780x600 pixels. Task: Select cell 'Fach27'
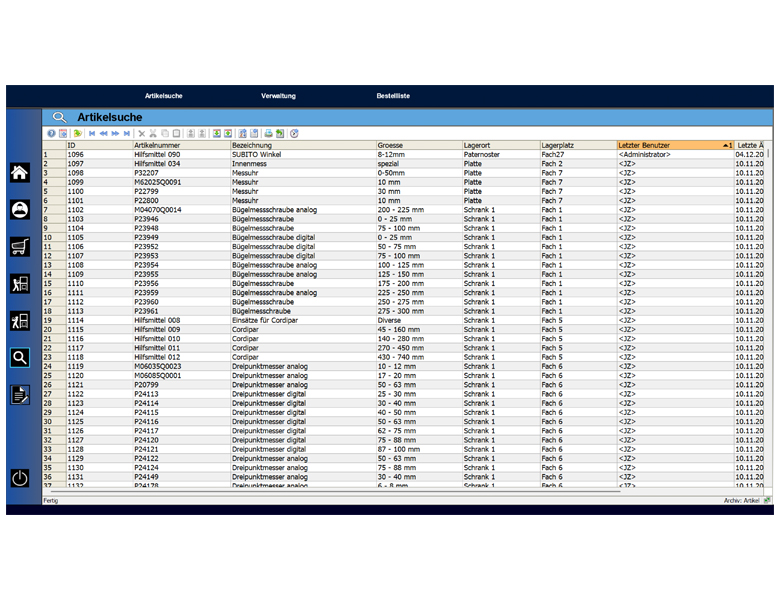(x=579, y=155)
